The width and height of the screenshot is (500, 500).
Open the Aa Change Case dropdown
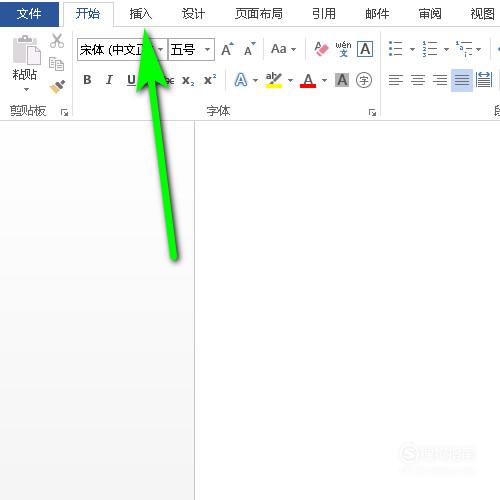283,49
